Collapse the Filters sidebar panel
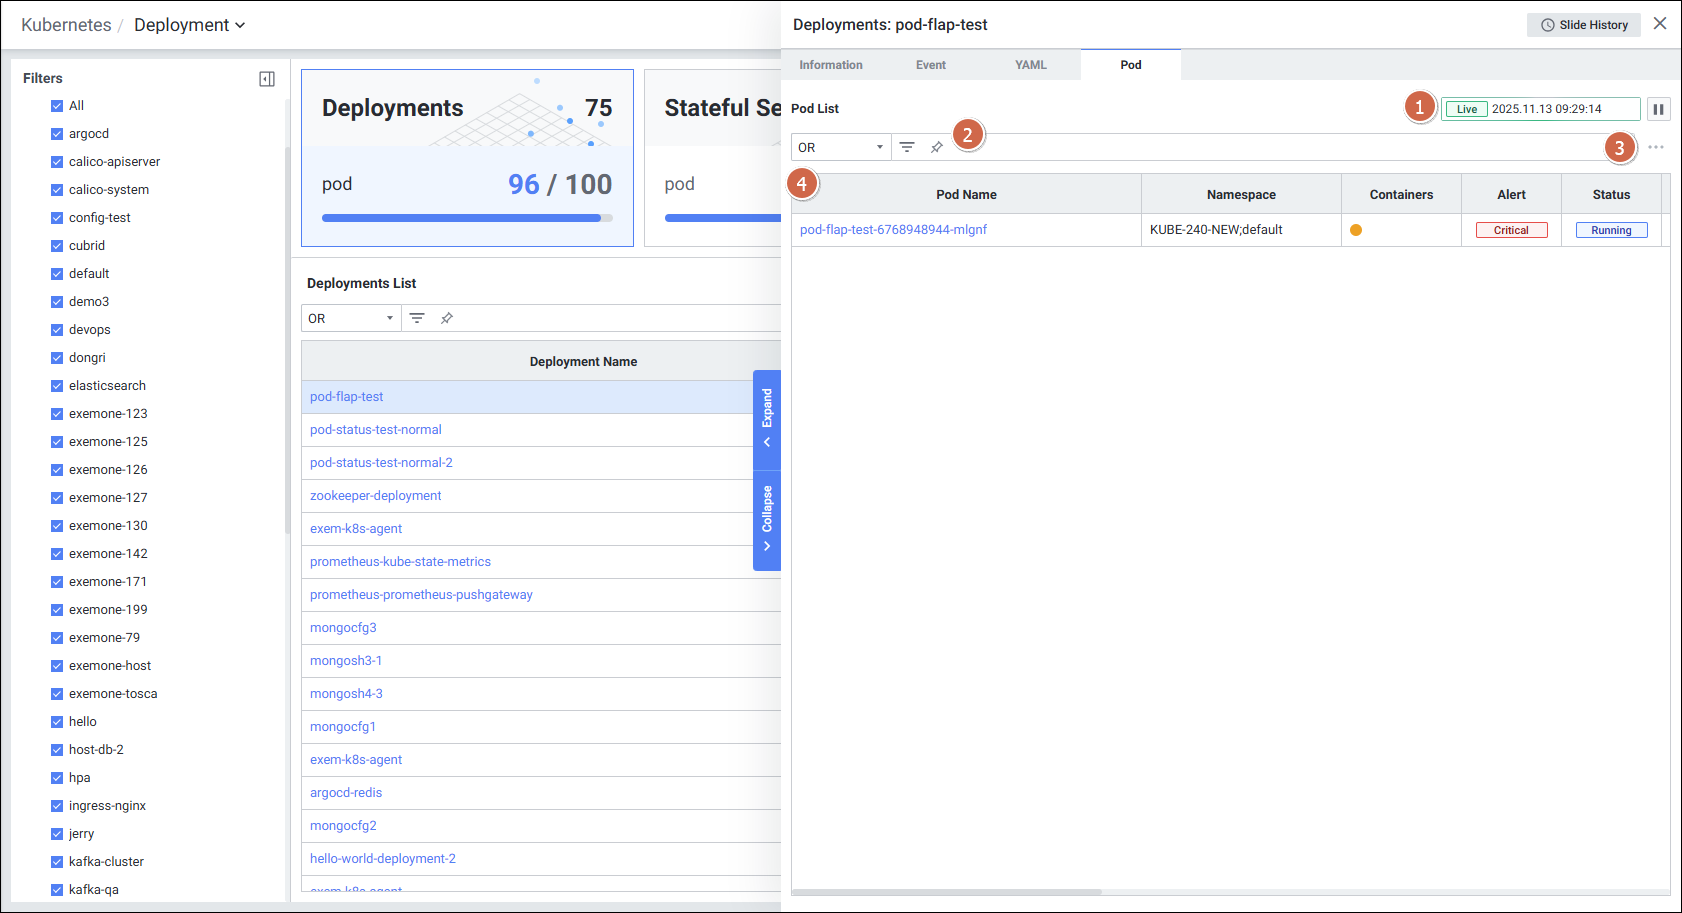Image resolution: width=1682 pixels, height=913 pixels. (x=267, y=79)
